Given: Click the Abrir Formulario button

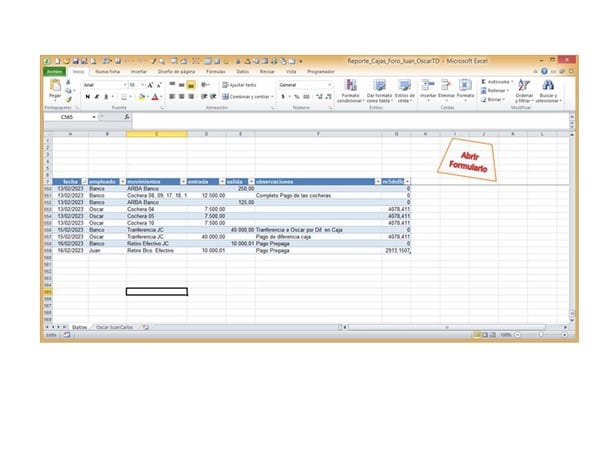Looking at the screenshot, I should pyautogui.click(x=468, y=160).
